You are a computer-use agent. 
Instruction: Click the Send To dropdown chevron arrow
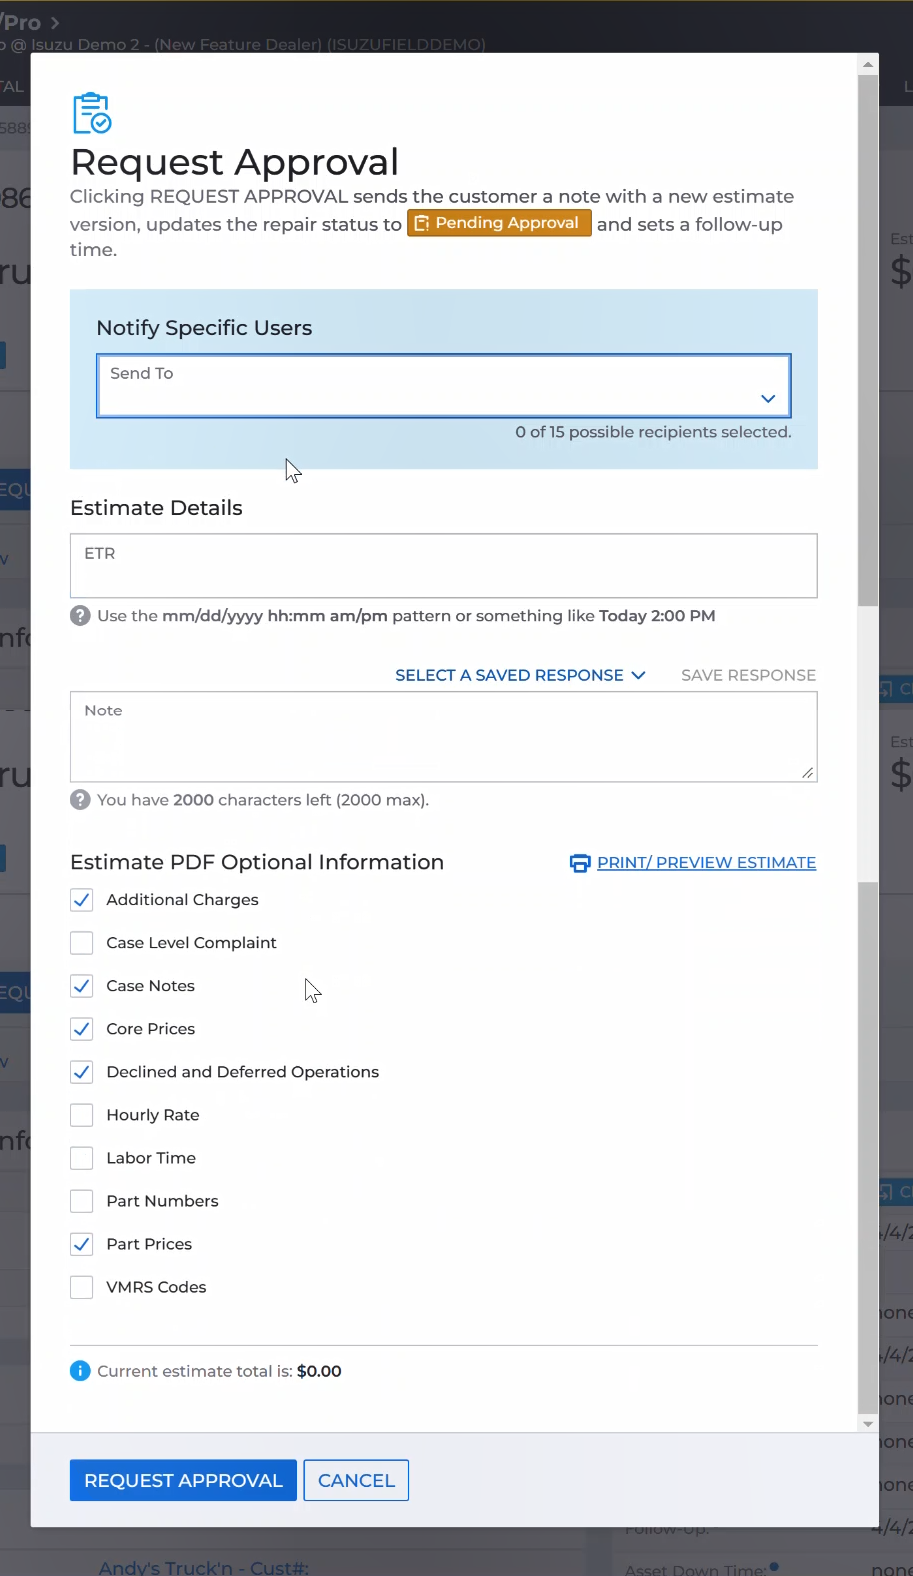768,398
